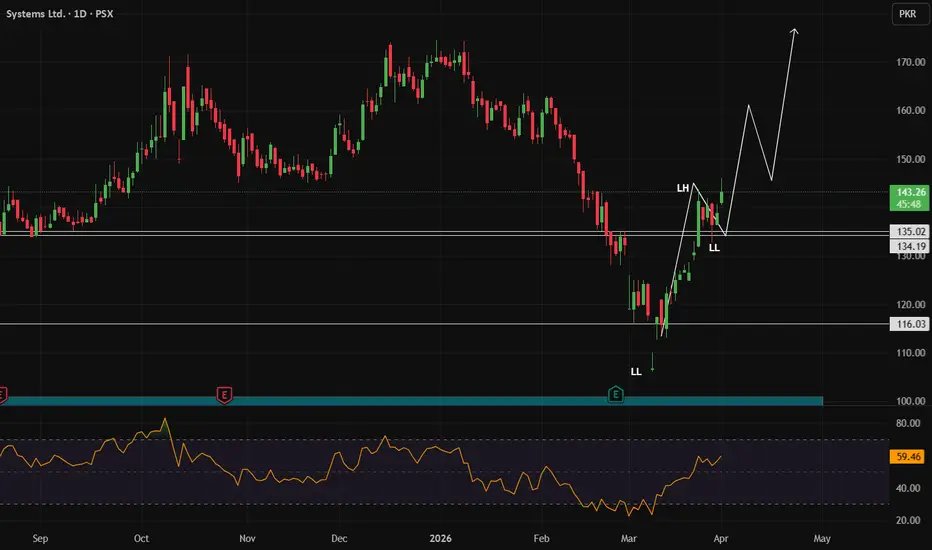932x550 pixels.
Task: Click the 110.00 price axis label
Action: 911,353
